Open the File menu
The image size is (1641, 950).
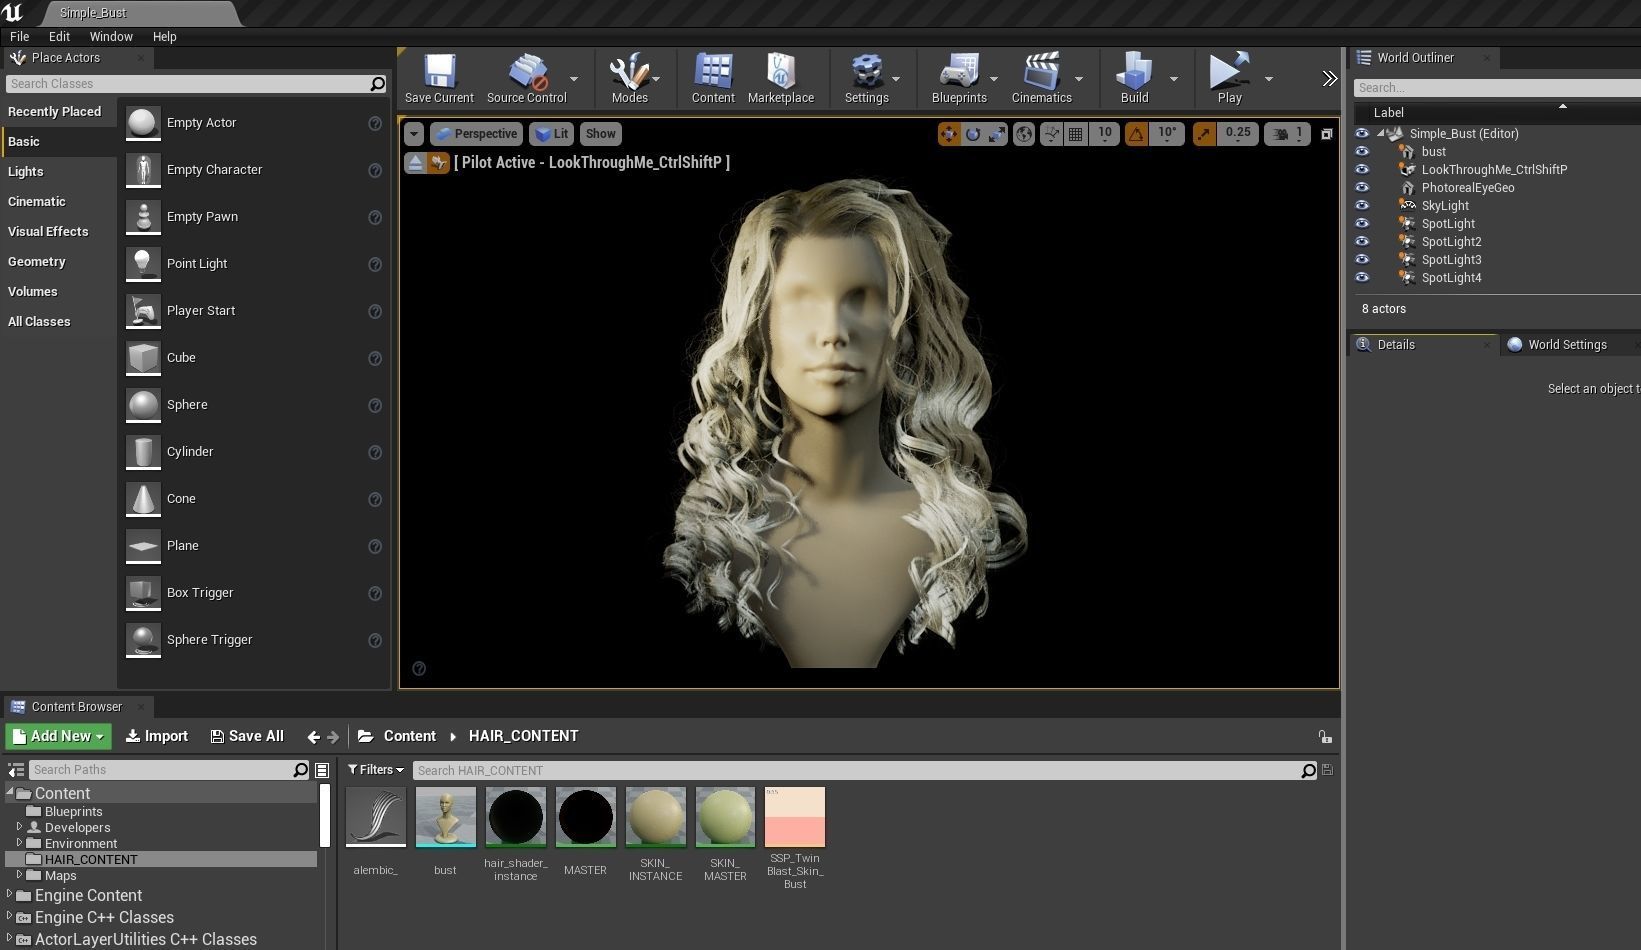[x=19, y=36]
